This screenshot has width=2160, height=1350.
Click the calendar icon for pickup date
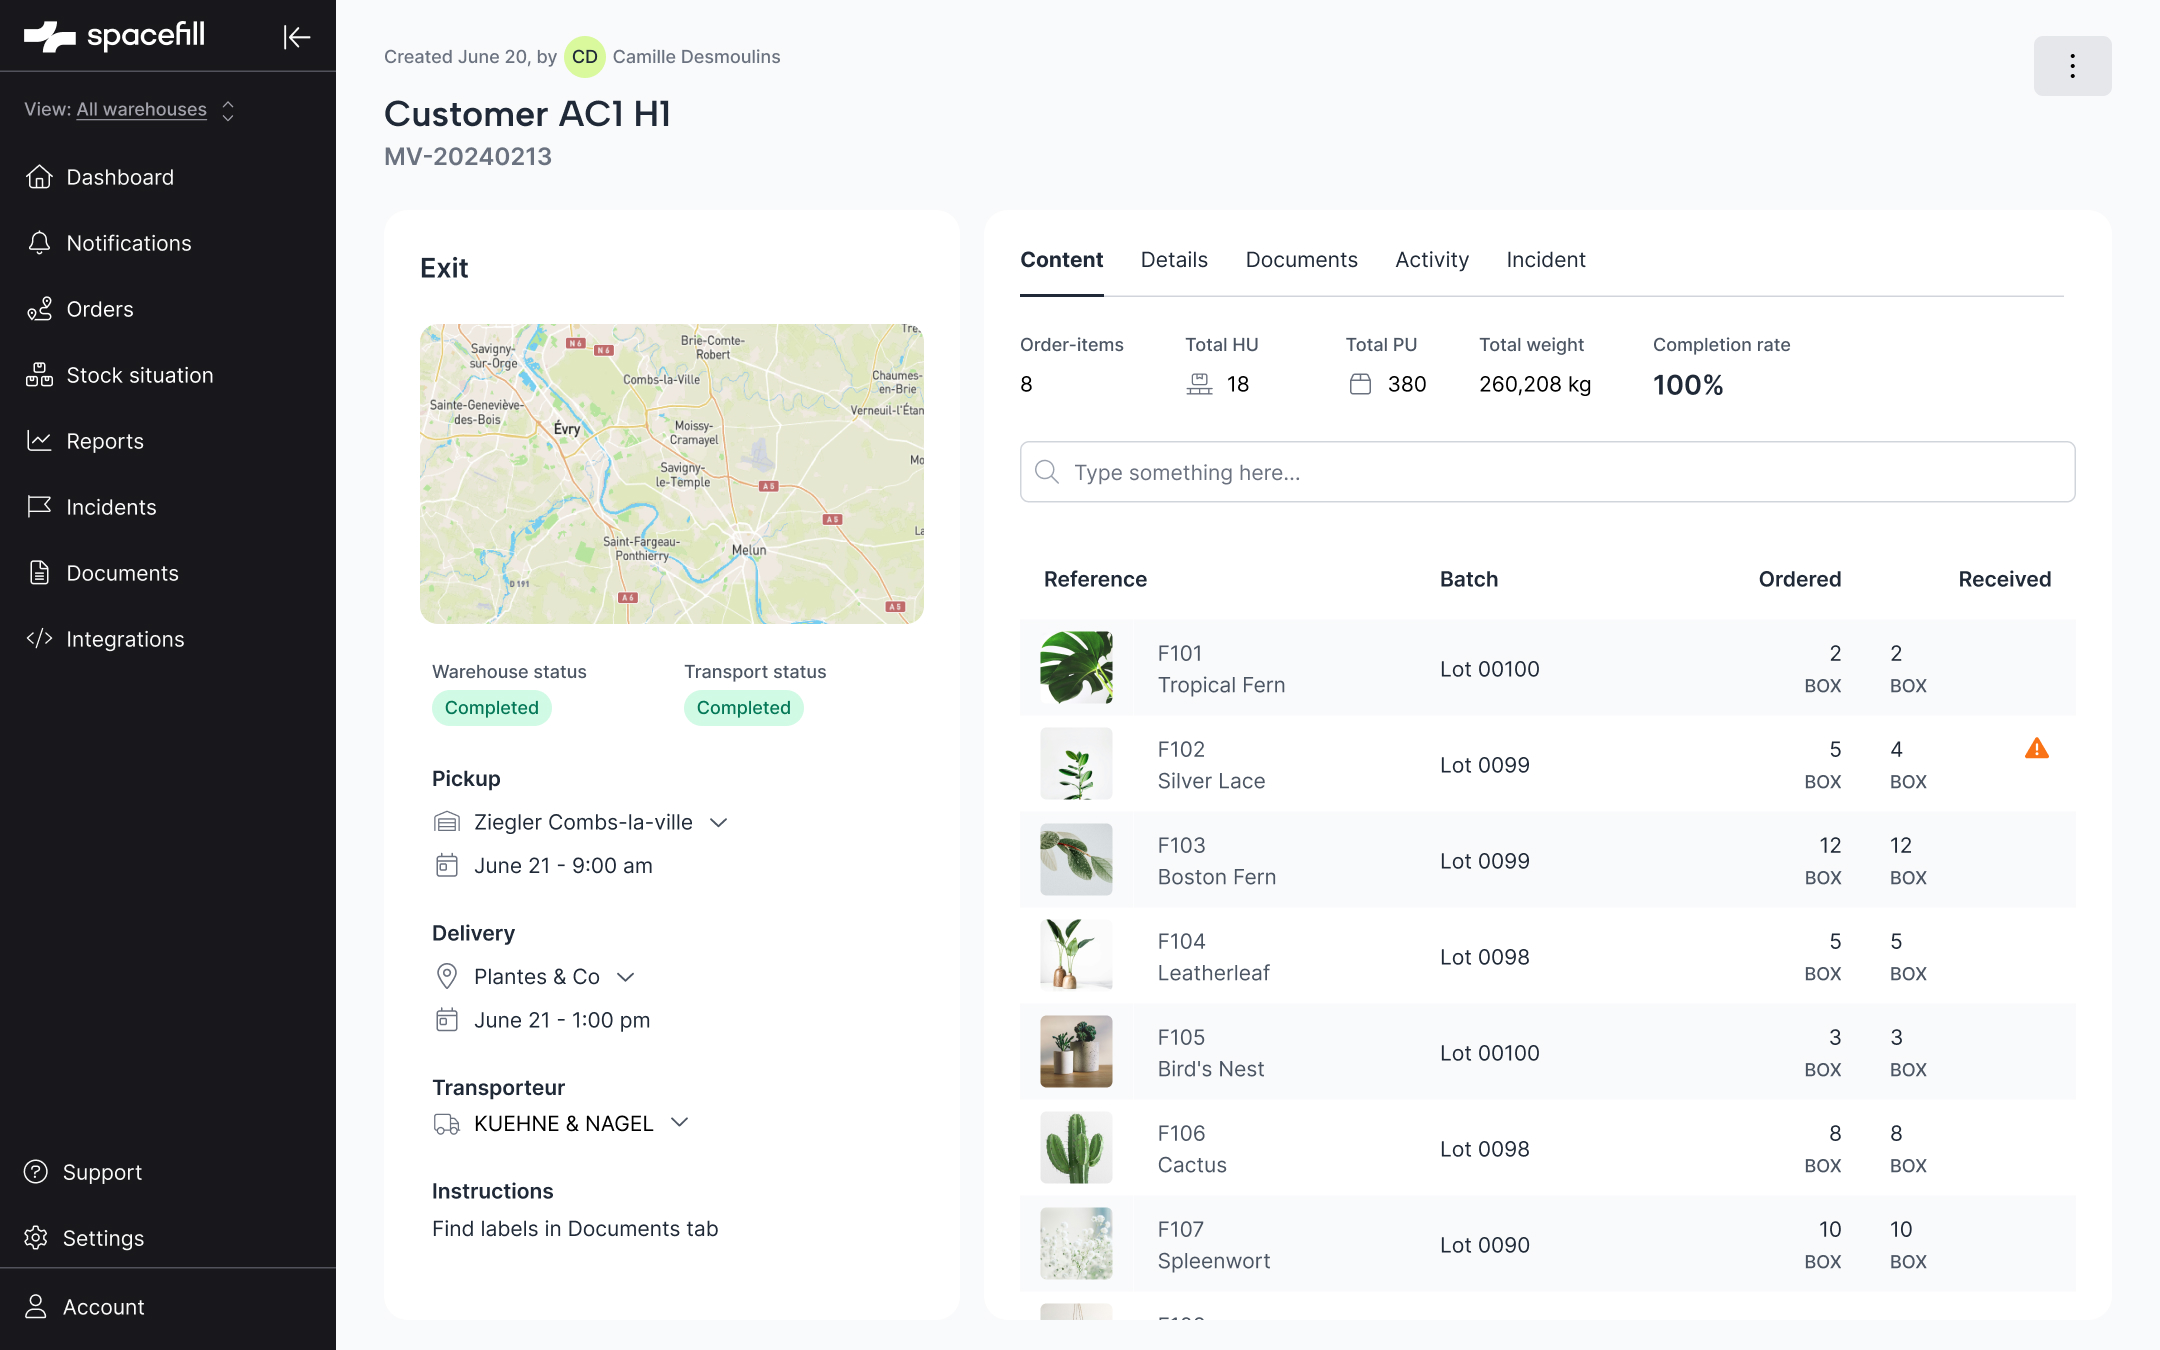[x=447, y=865]
